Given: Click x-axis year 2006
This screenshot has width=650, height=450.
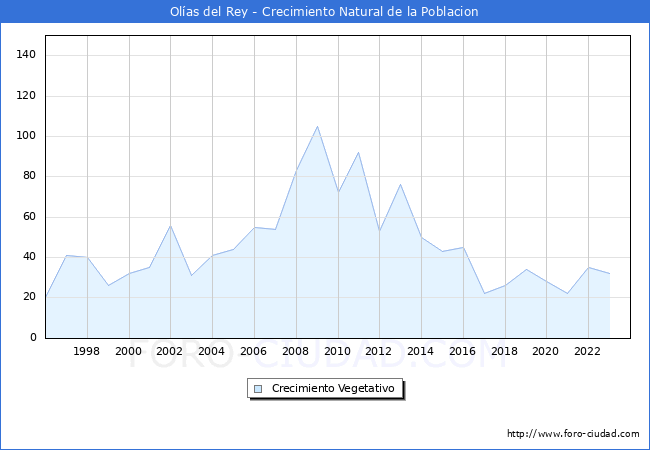Looking at the screenshot, I should coord(253,351).
